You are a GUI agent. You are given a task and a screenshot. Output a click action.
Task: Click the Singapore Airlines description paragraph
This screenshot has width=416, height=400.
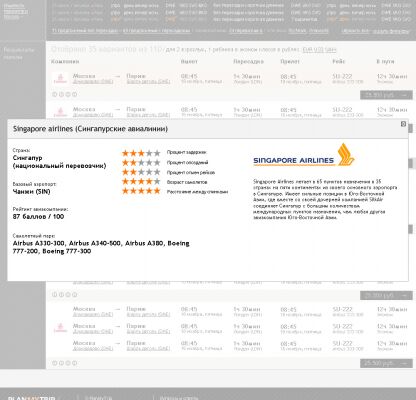click(x=325, y=199)
